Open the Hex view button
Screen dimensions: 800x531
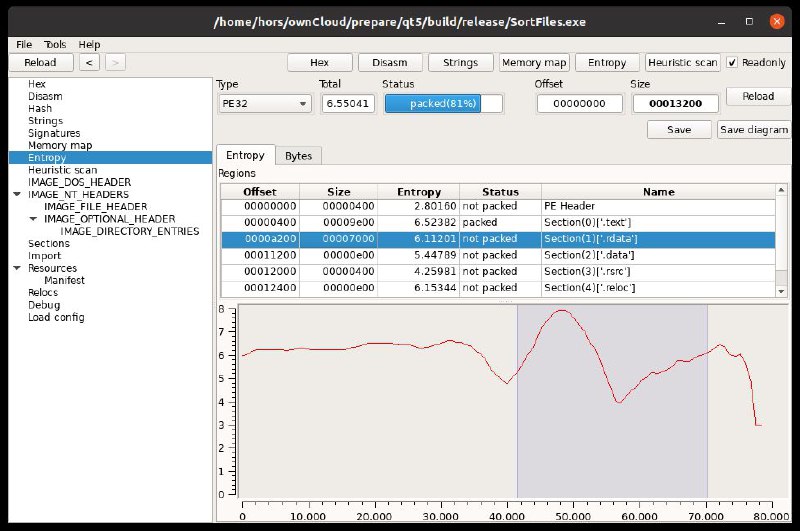point(319,63)
